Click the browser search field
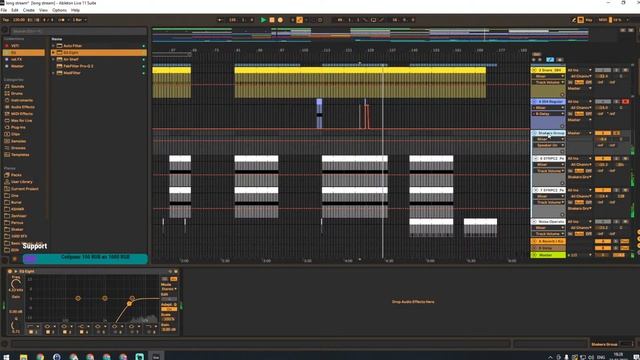Viewport: 640px width, 360px height. [x=78, y=31]
